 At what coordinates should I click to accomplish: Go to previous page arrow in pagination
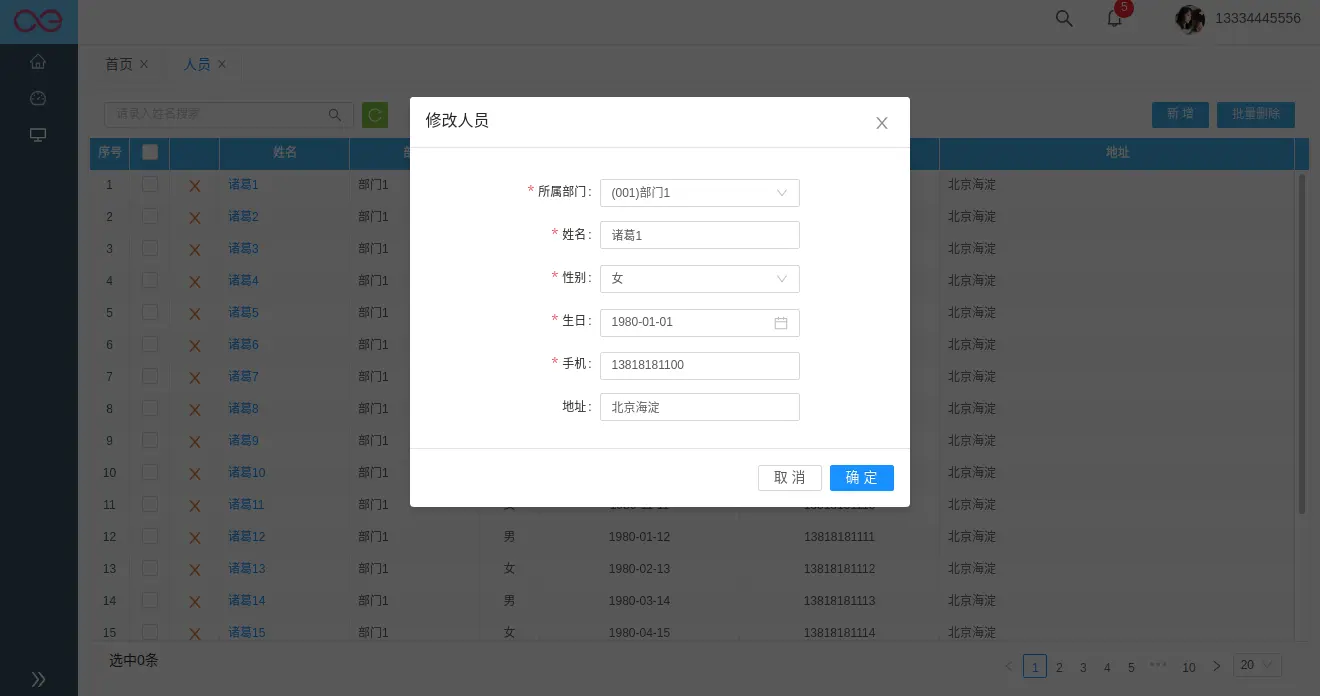click(1009, 666)
